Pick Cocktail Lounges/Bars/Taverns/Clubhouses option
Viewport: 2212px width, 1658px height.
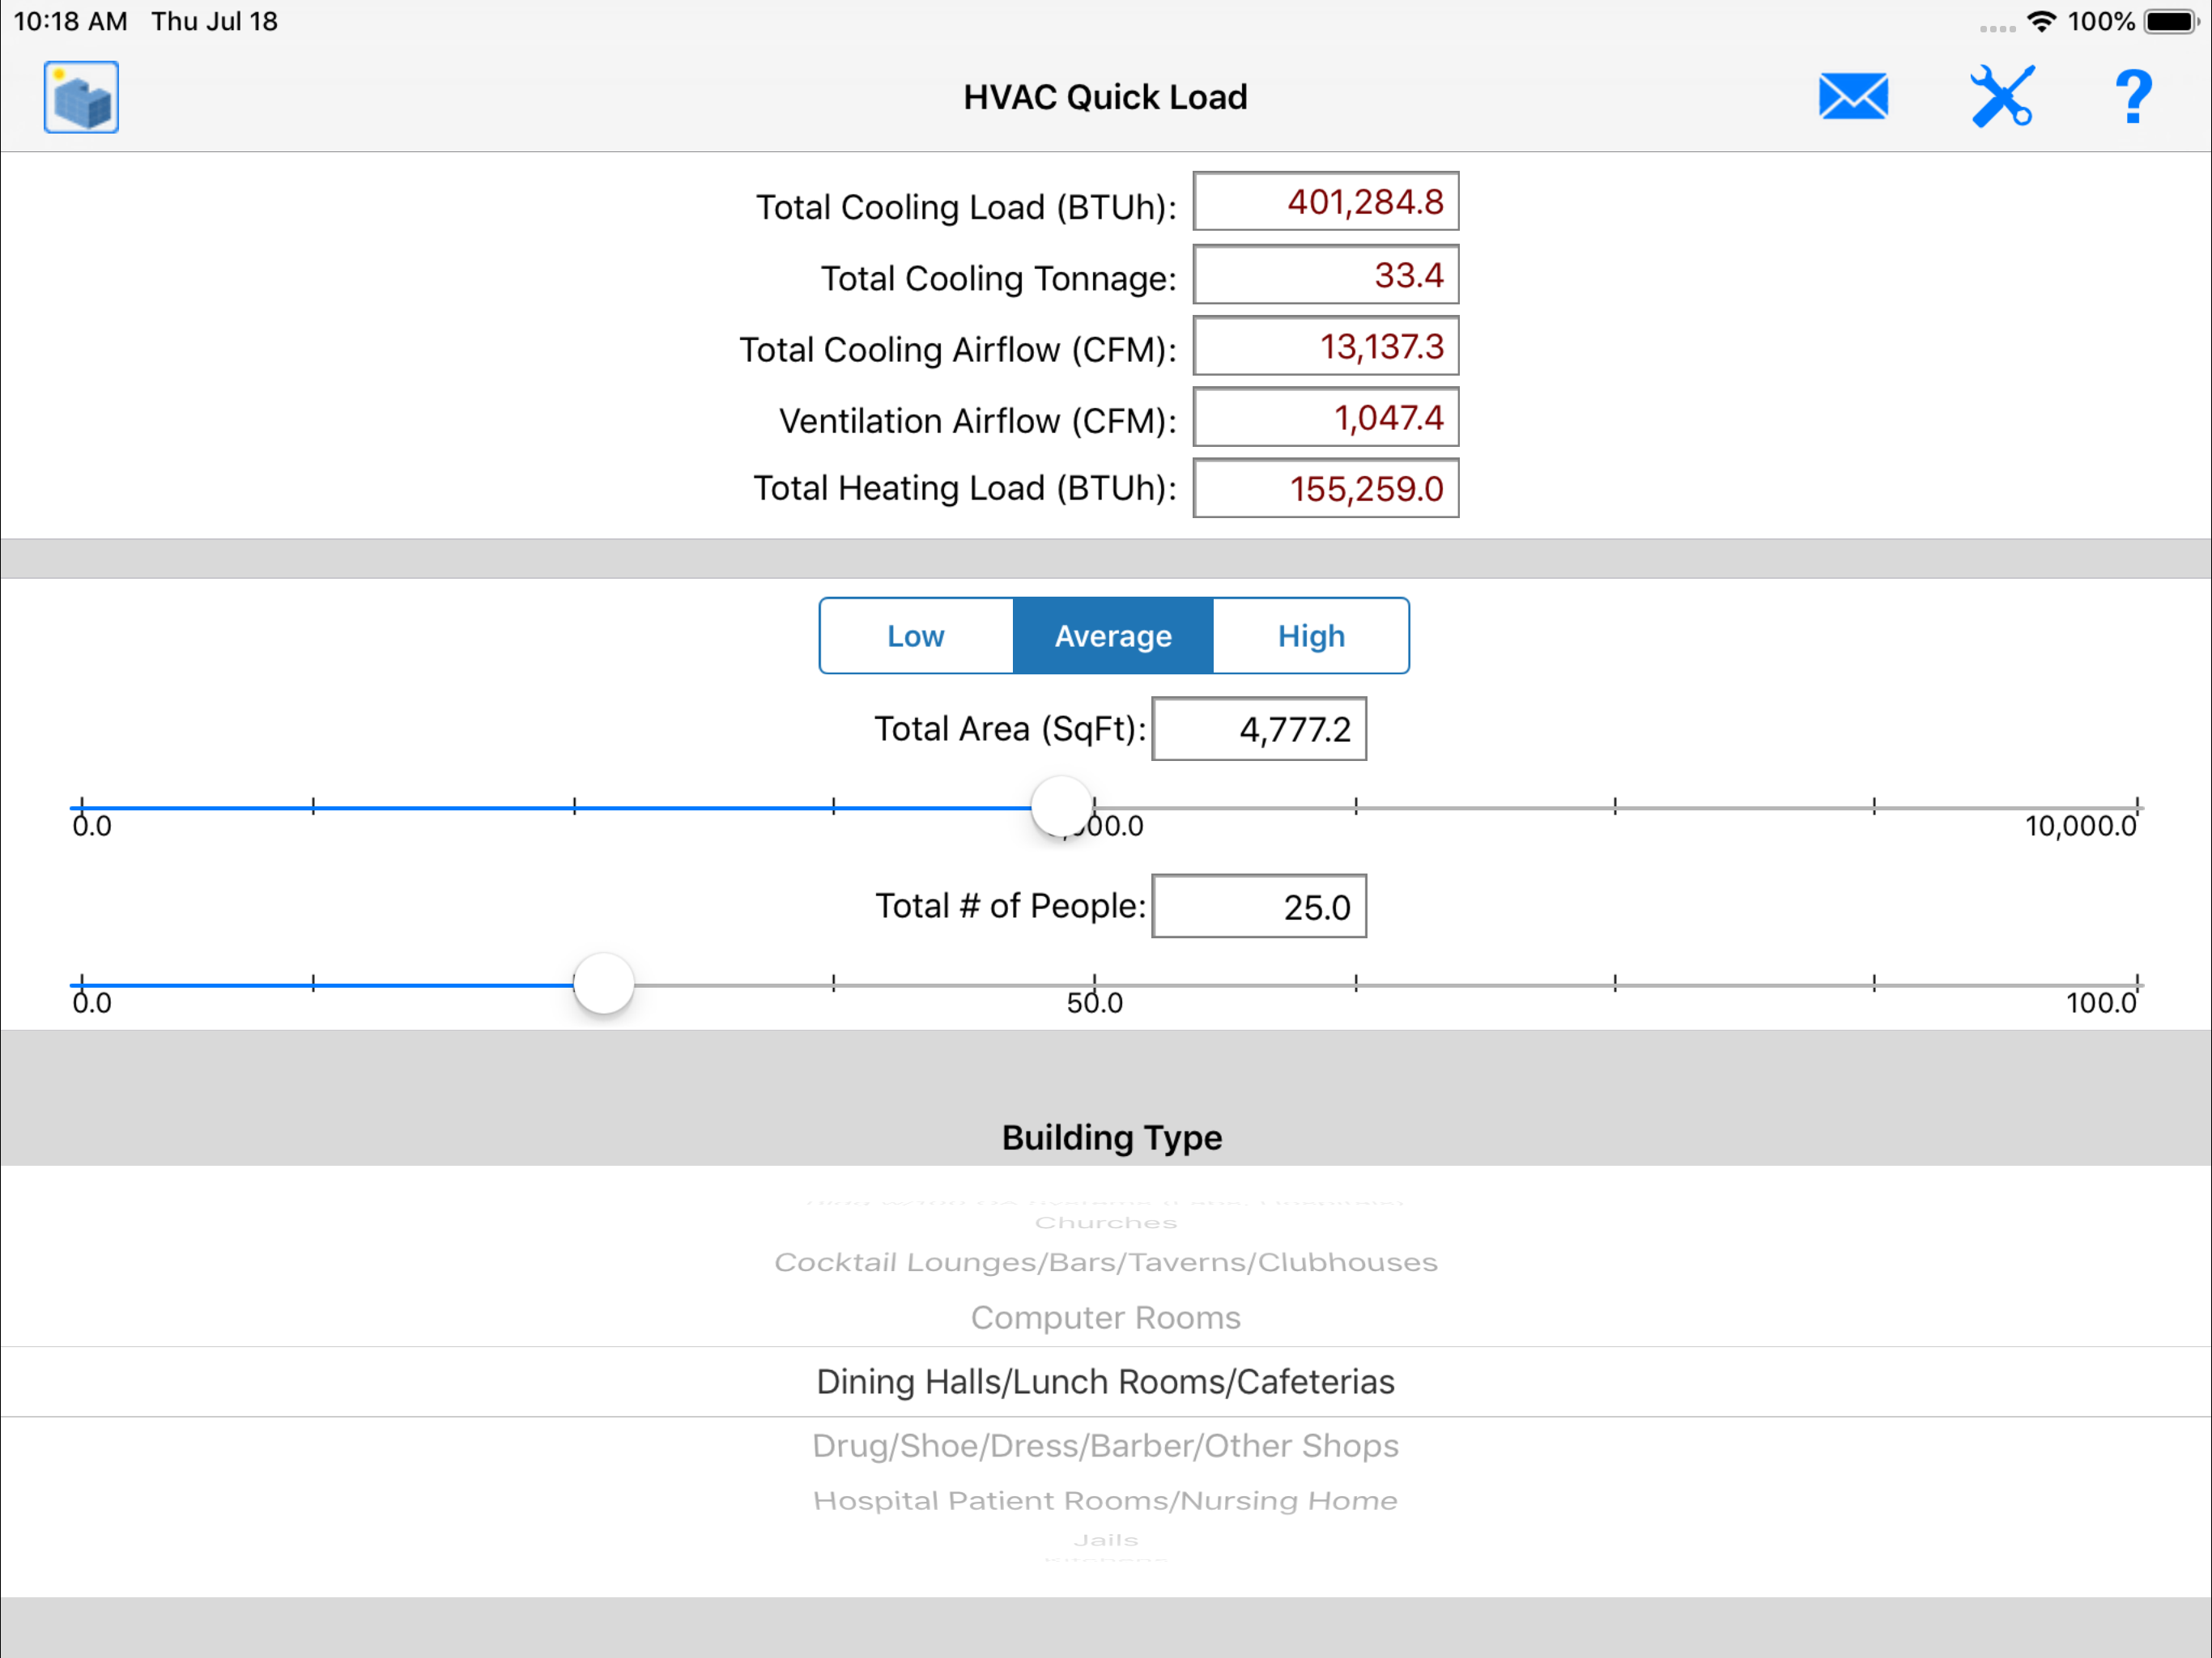(1105, 1262)
